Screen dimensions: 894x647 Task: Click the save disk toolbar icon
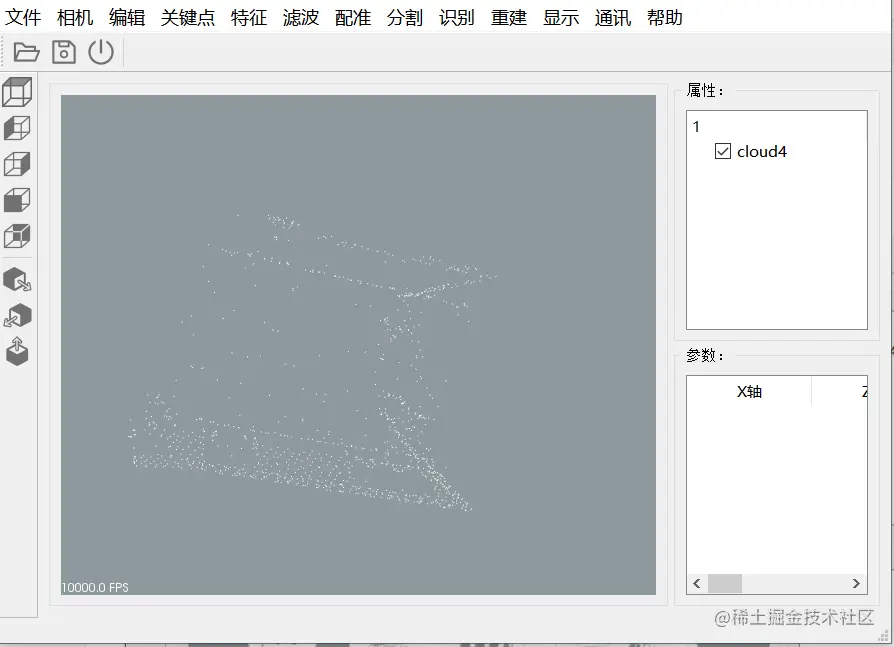64,52
